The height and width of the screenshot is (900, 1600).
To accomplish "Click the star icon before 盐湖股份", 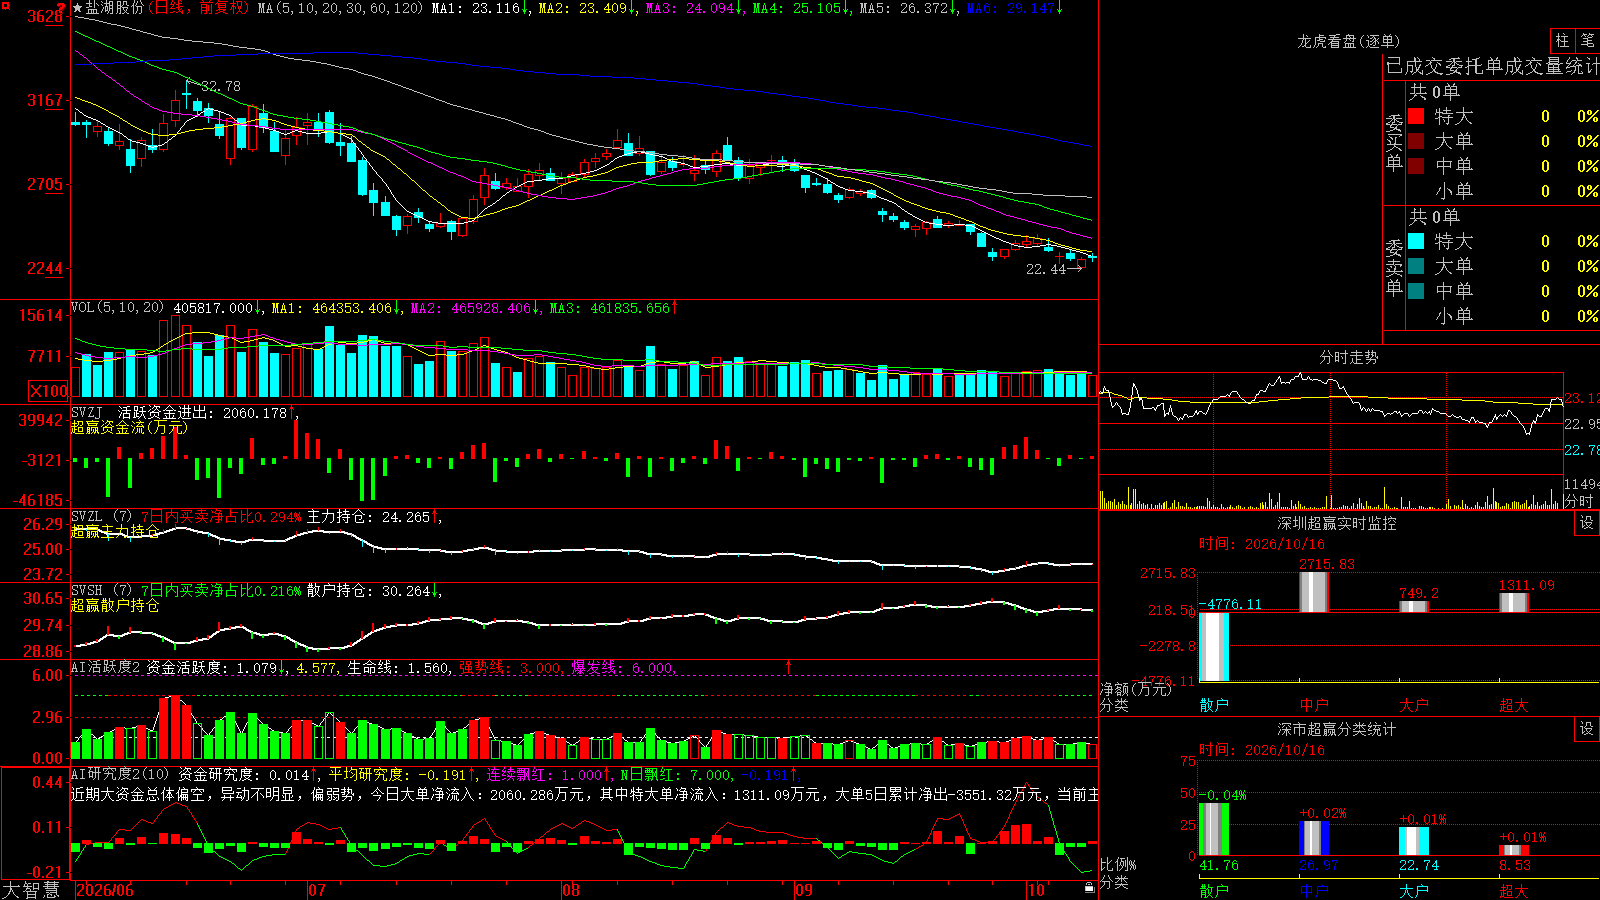I will pyautogui.click(x=78, y=8).
